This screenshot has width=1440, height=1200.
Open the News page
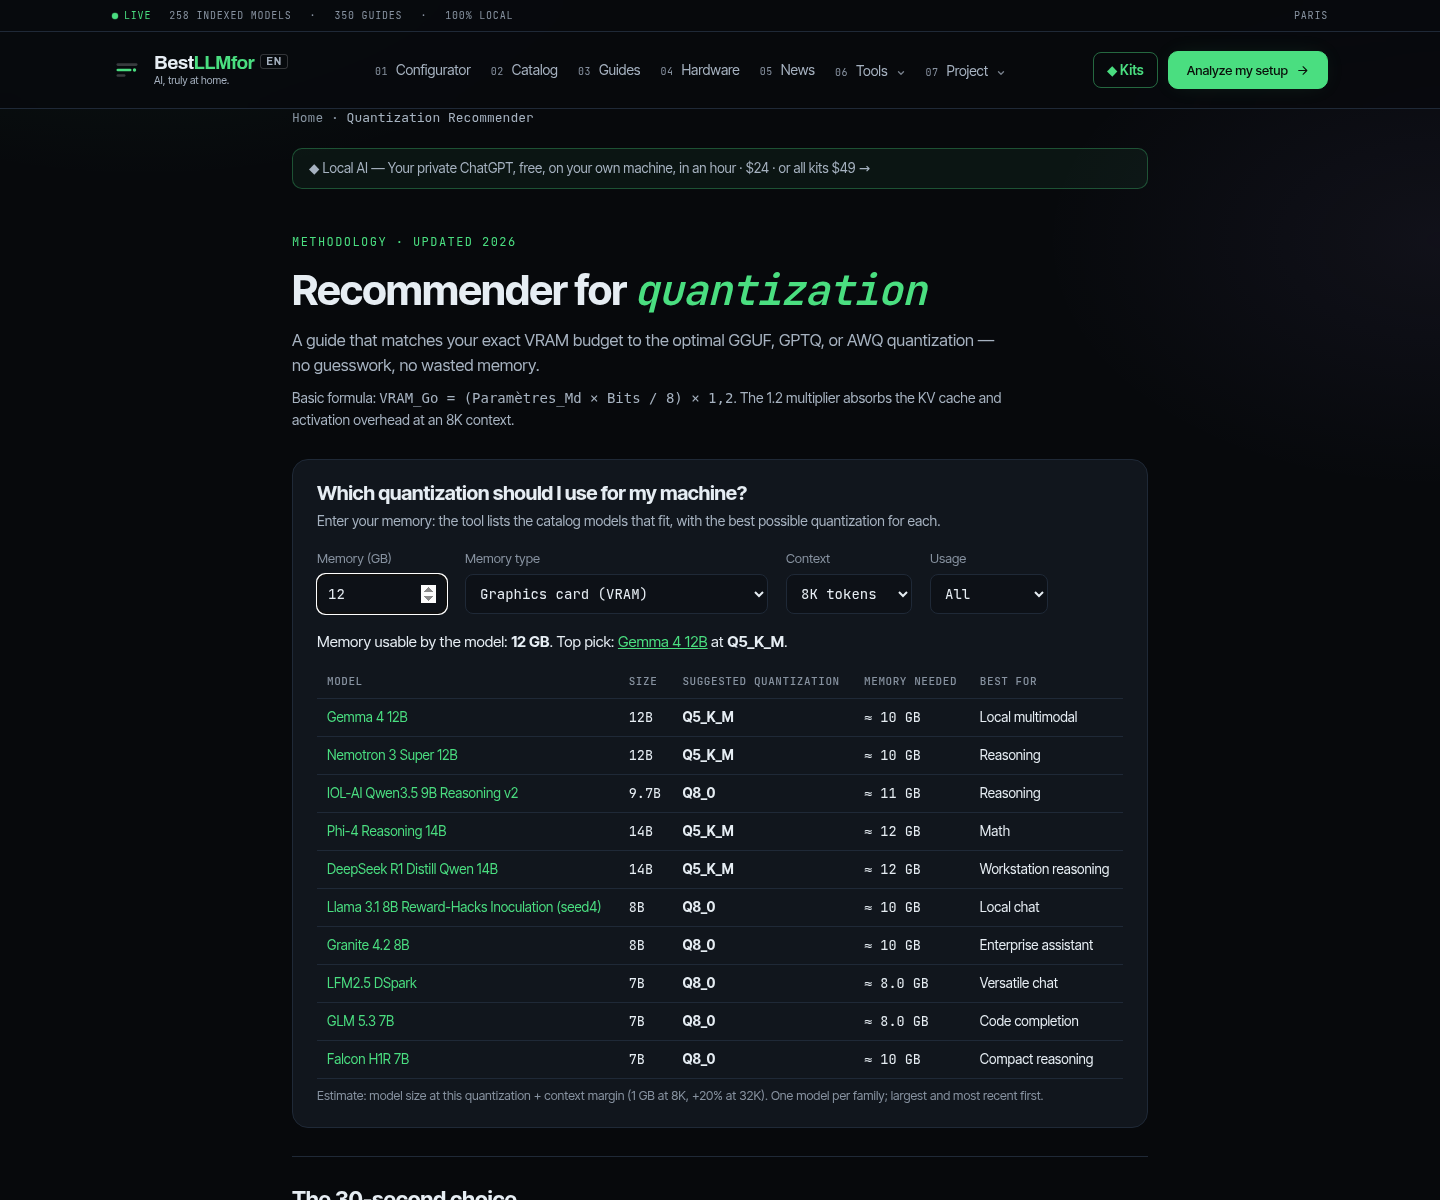[787, 70]
